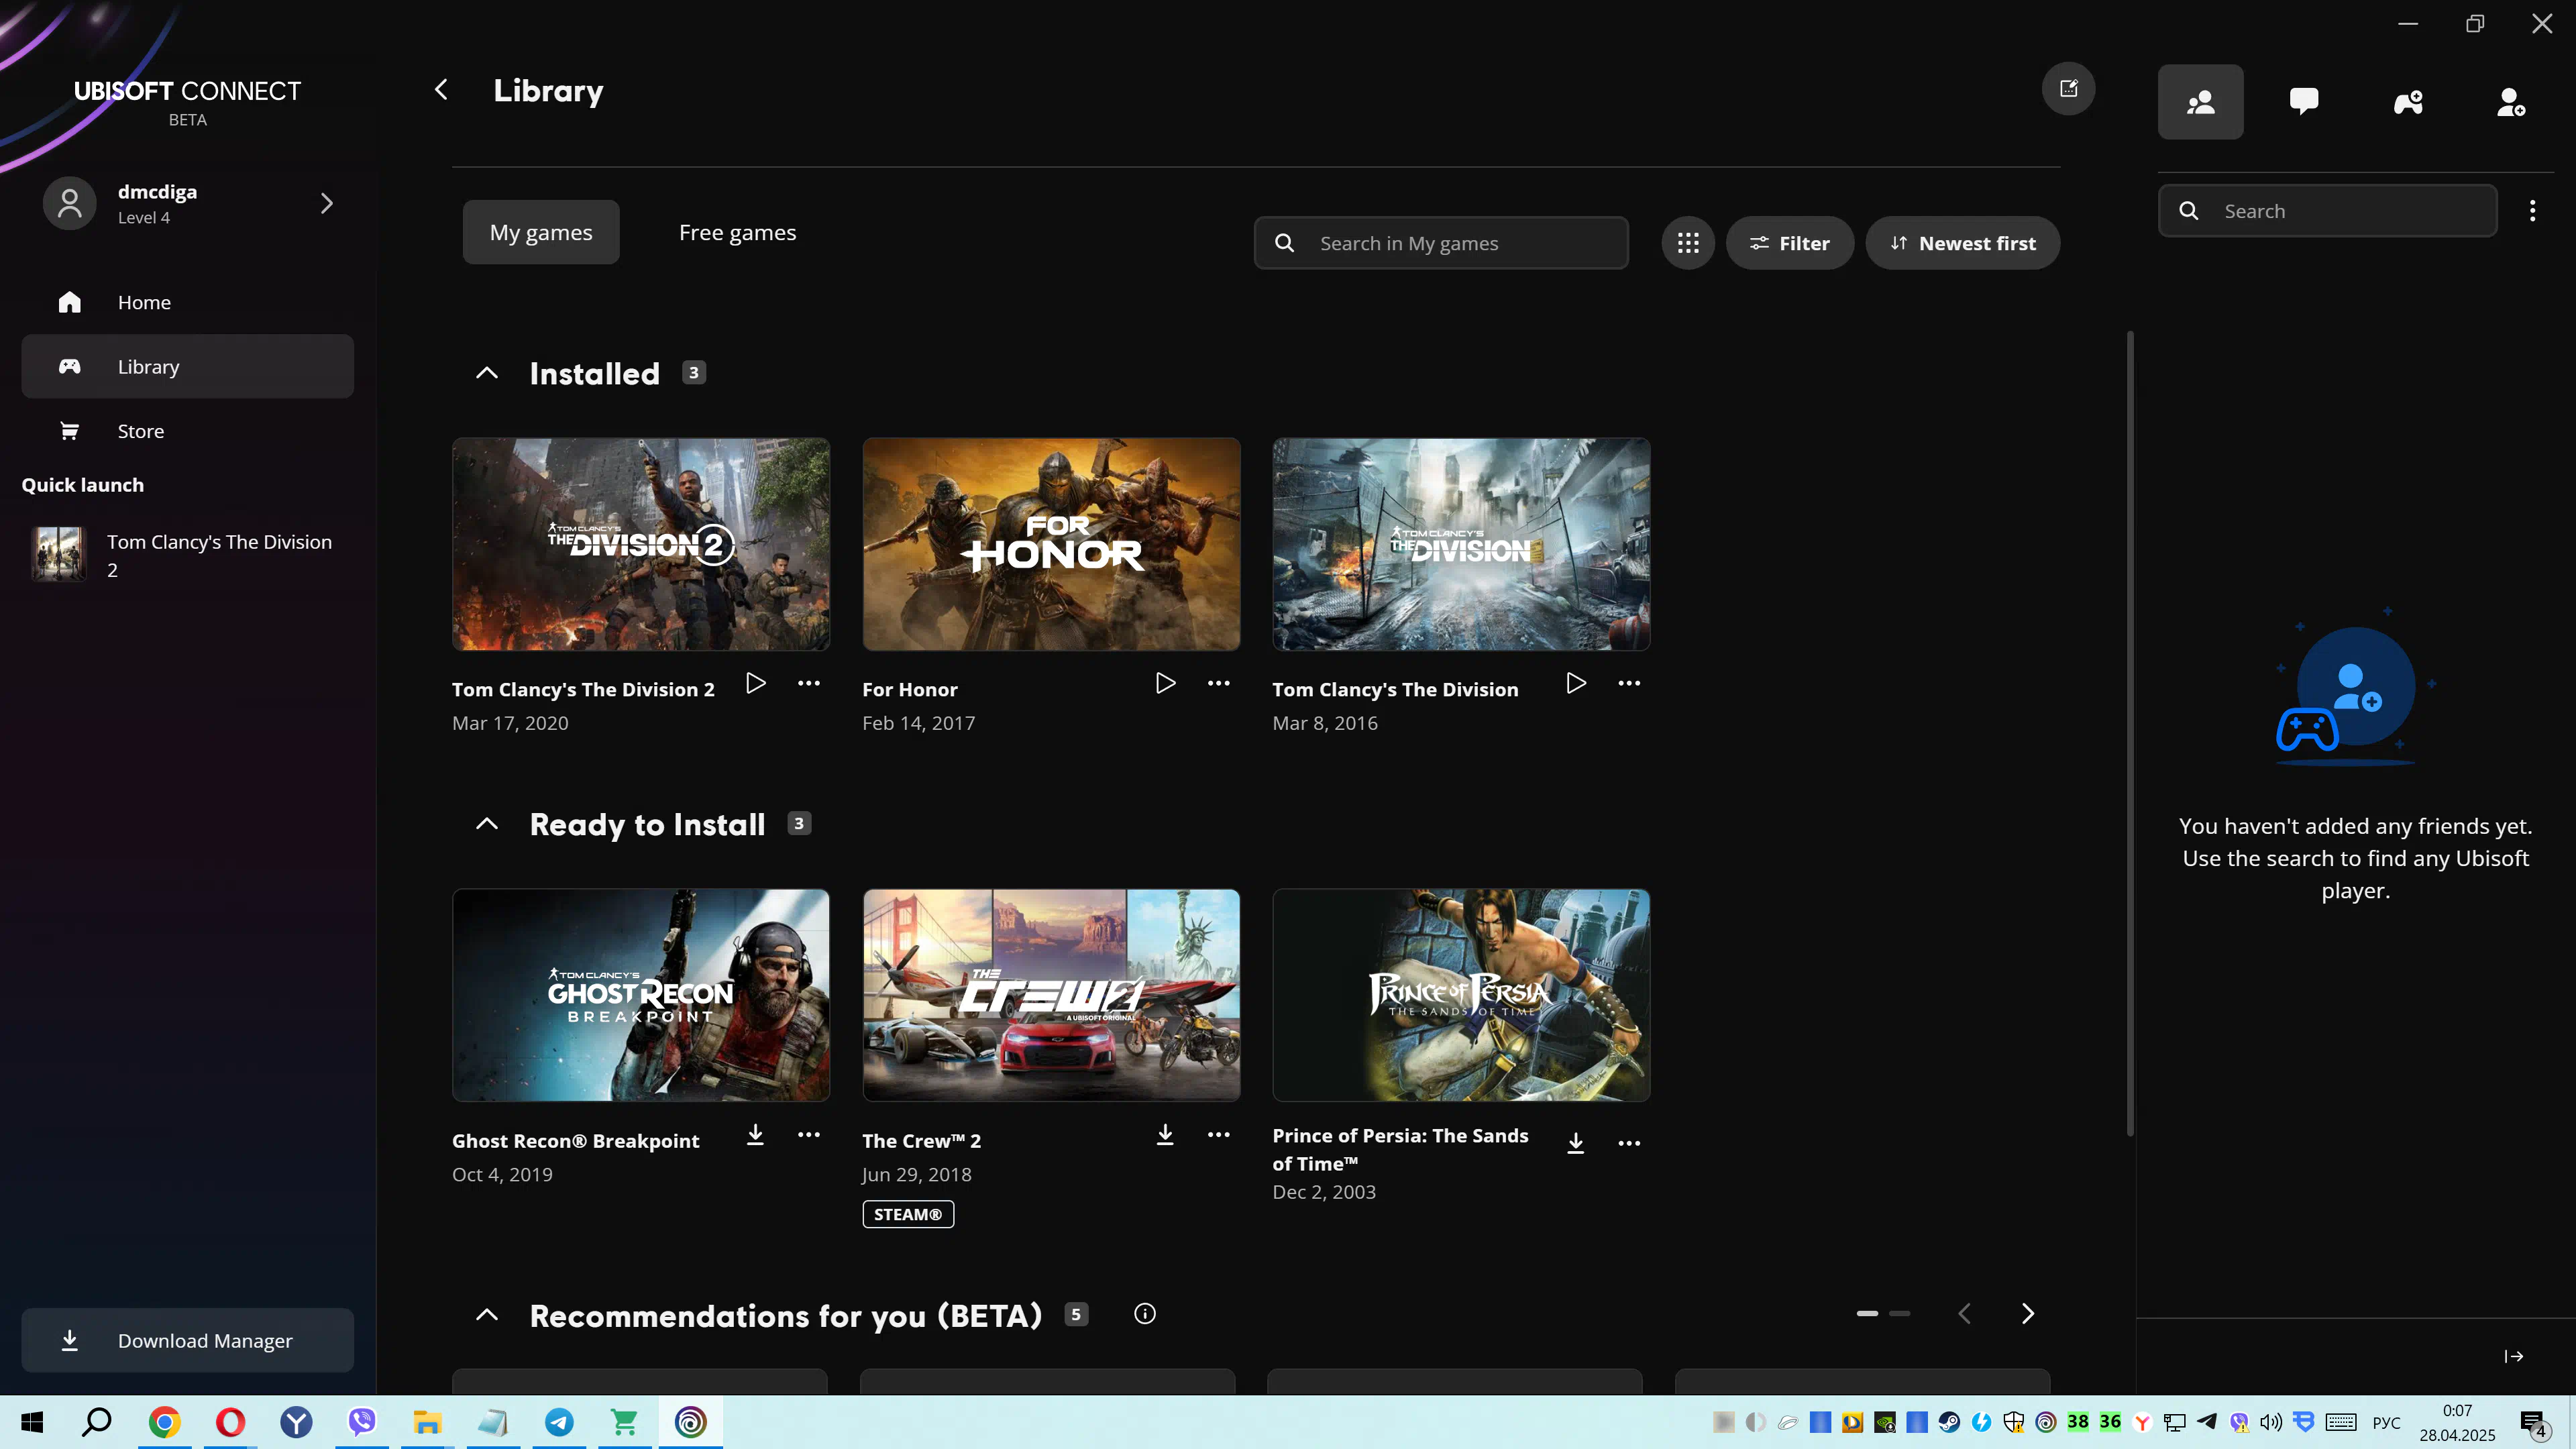This screenshot has width=2576, height=1449.
Task: Download The Crew 2
Action: 1166,1134
